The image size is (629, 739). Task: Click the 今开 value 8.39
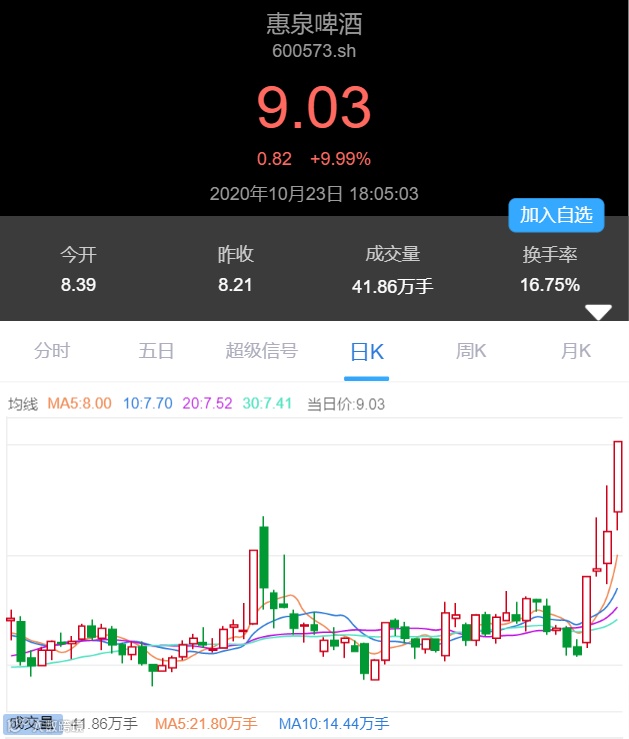(x=78, y=285)
